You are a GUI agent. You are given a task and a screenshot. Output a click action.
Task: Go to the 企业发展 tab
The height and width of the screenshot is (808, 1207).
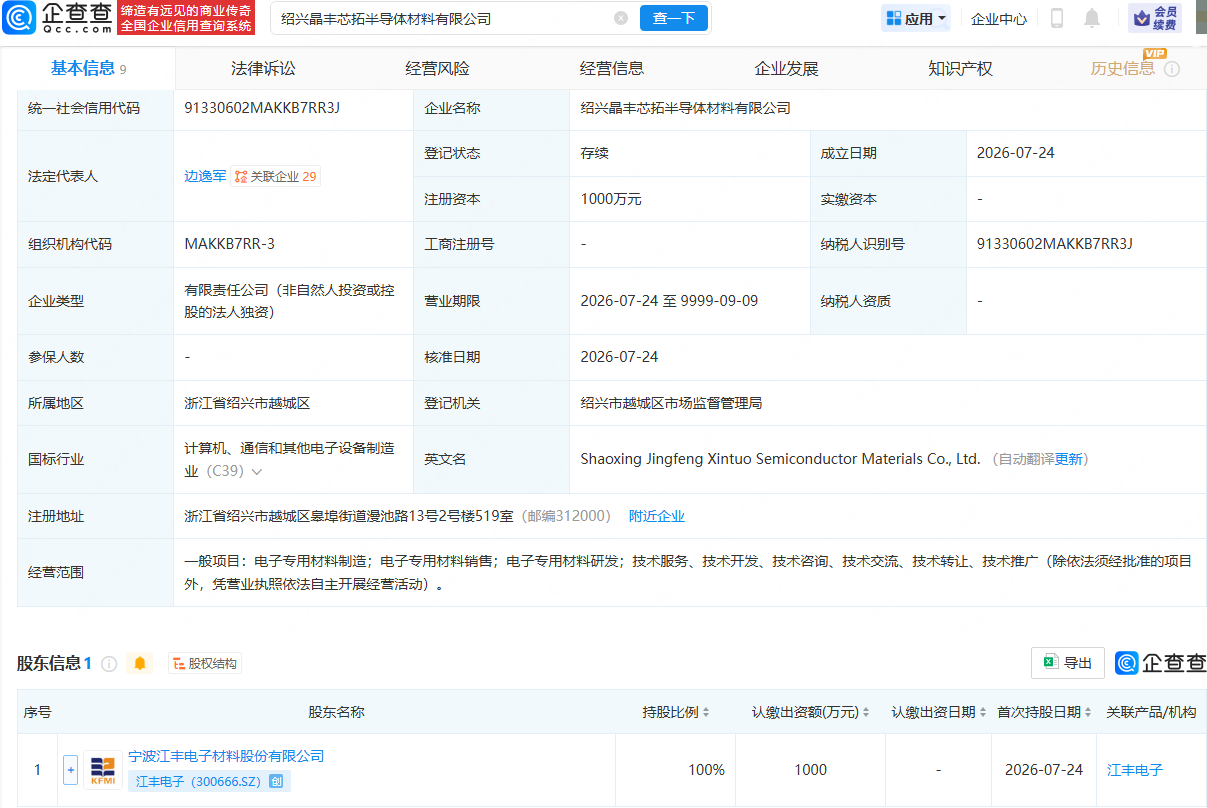pyautogui.click(x=786, y=69)
